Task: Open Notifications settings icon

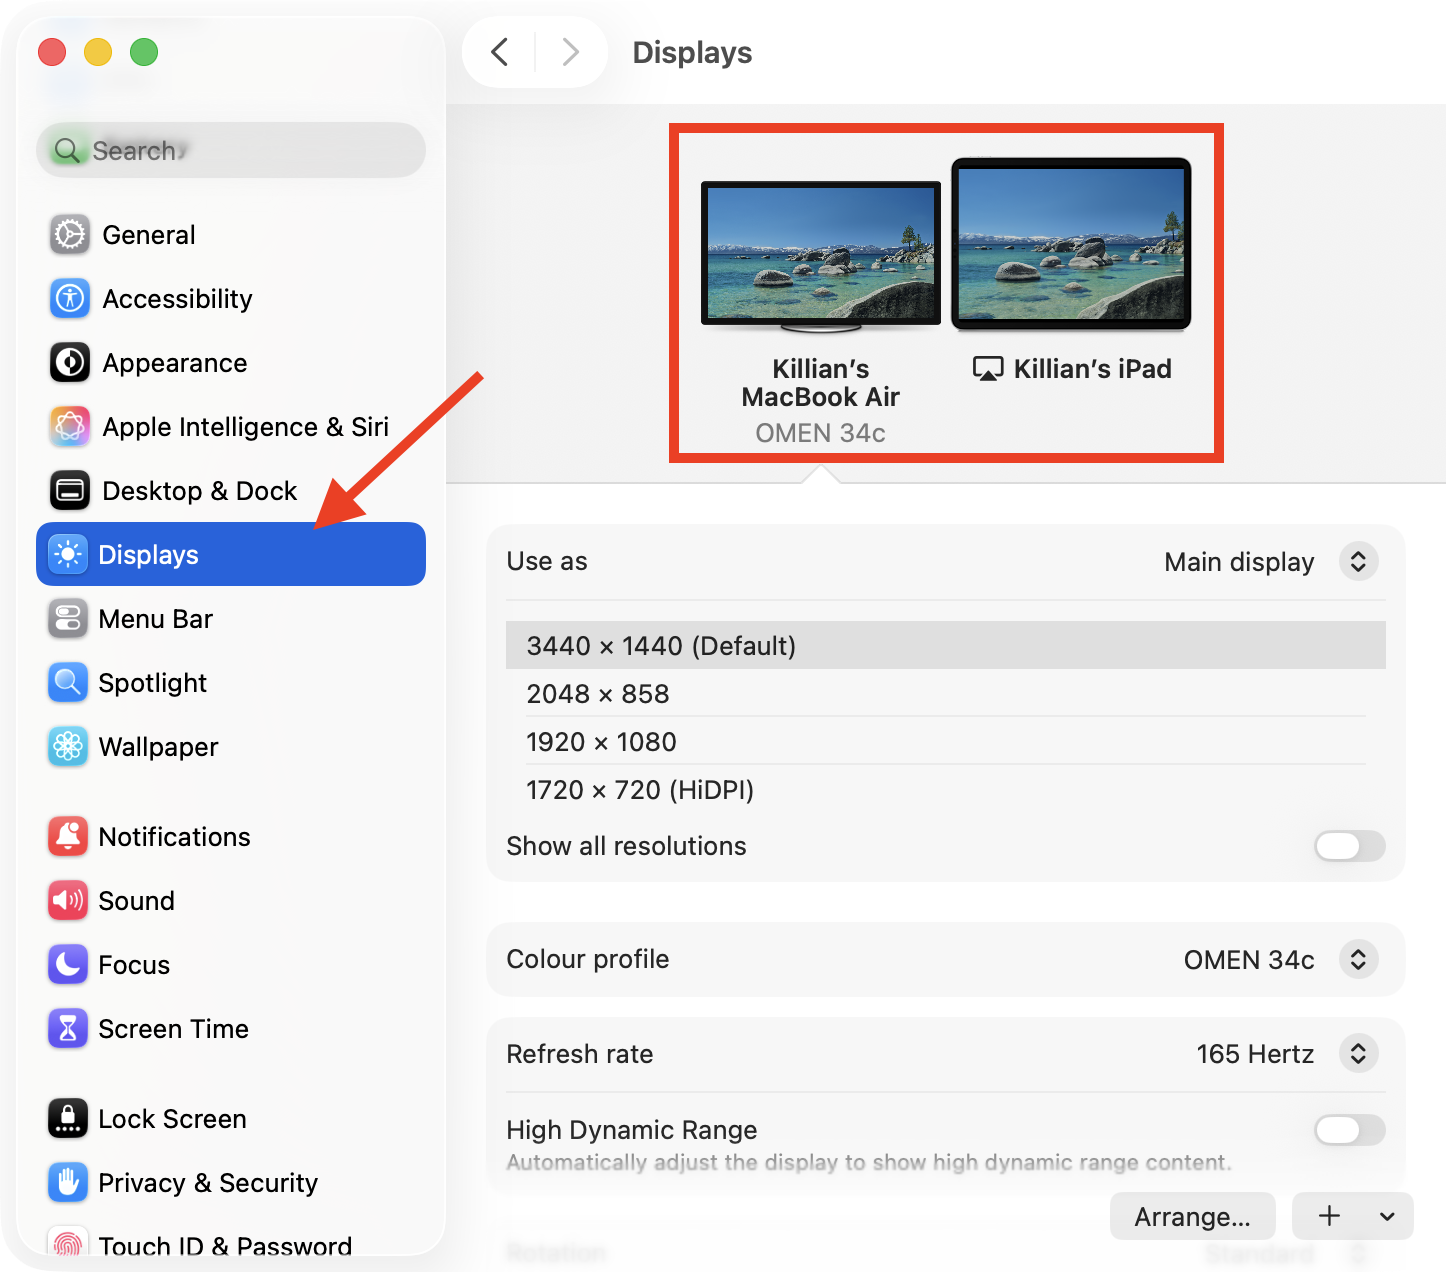Action: click(67, 836)
